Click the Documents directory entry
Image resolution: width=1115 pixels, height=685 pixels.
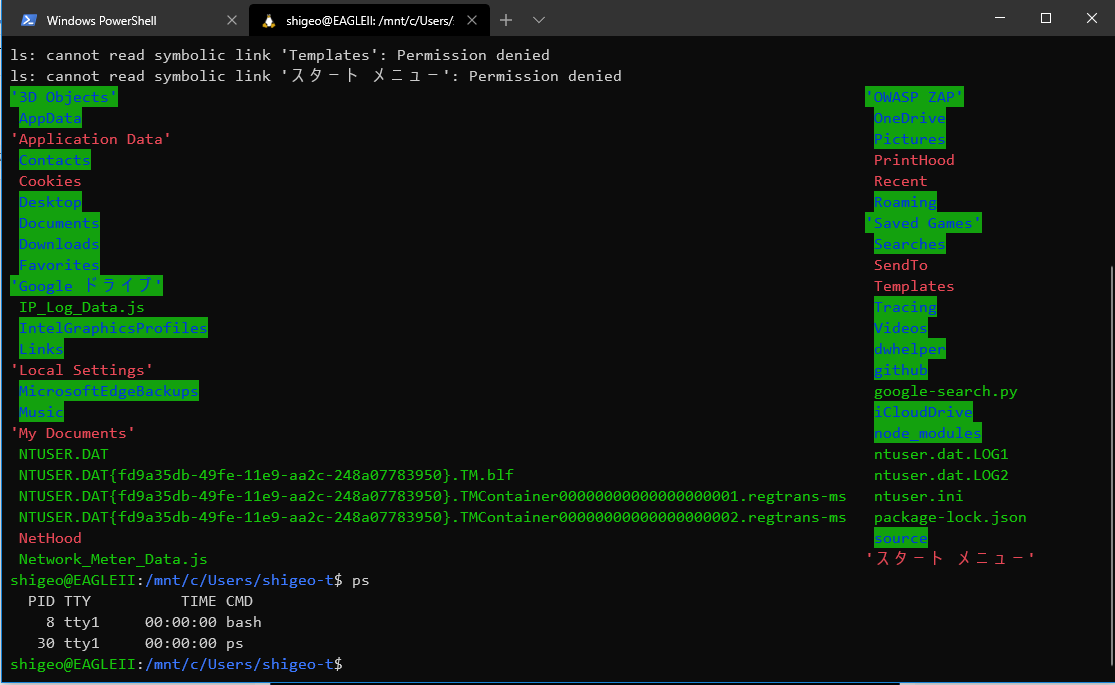59,223
